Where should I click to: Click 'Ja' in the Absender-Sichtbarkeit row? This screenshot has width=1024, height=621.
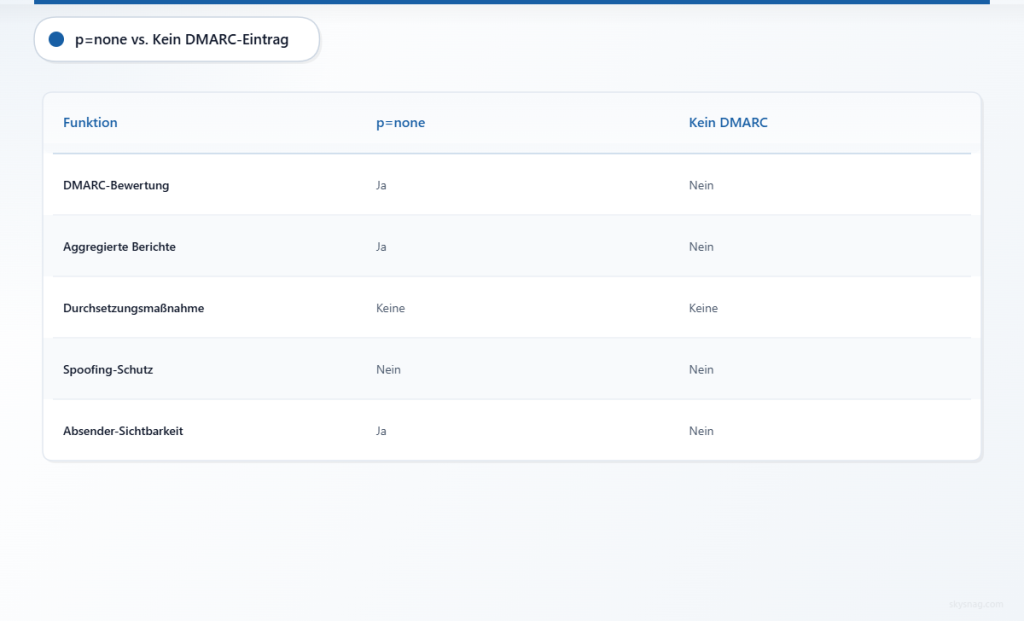click(x=381, y=431)
